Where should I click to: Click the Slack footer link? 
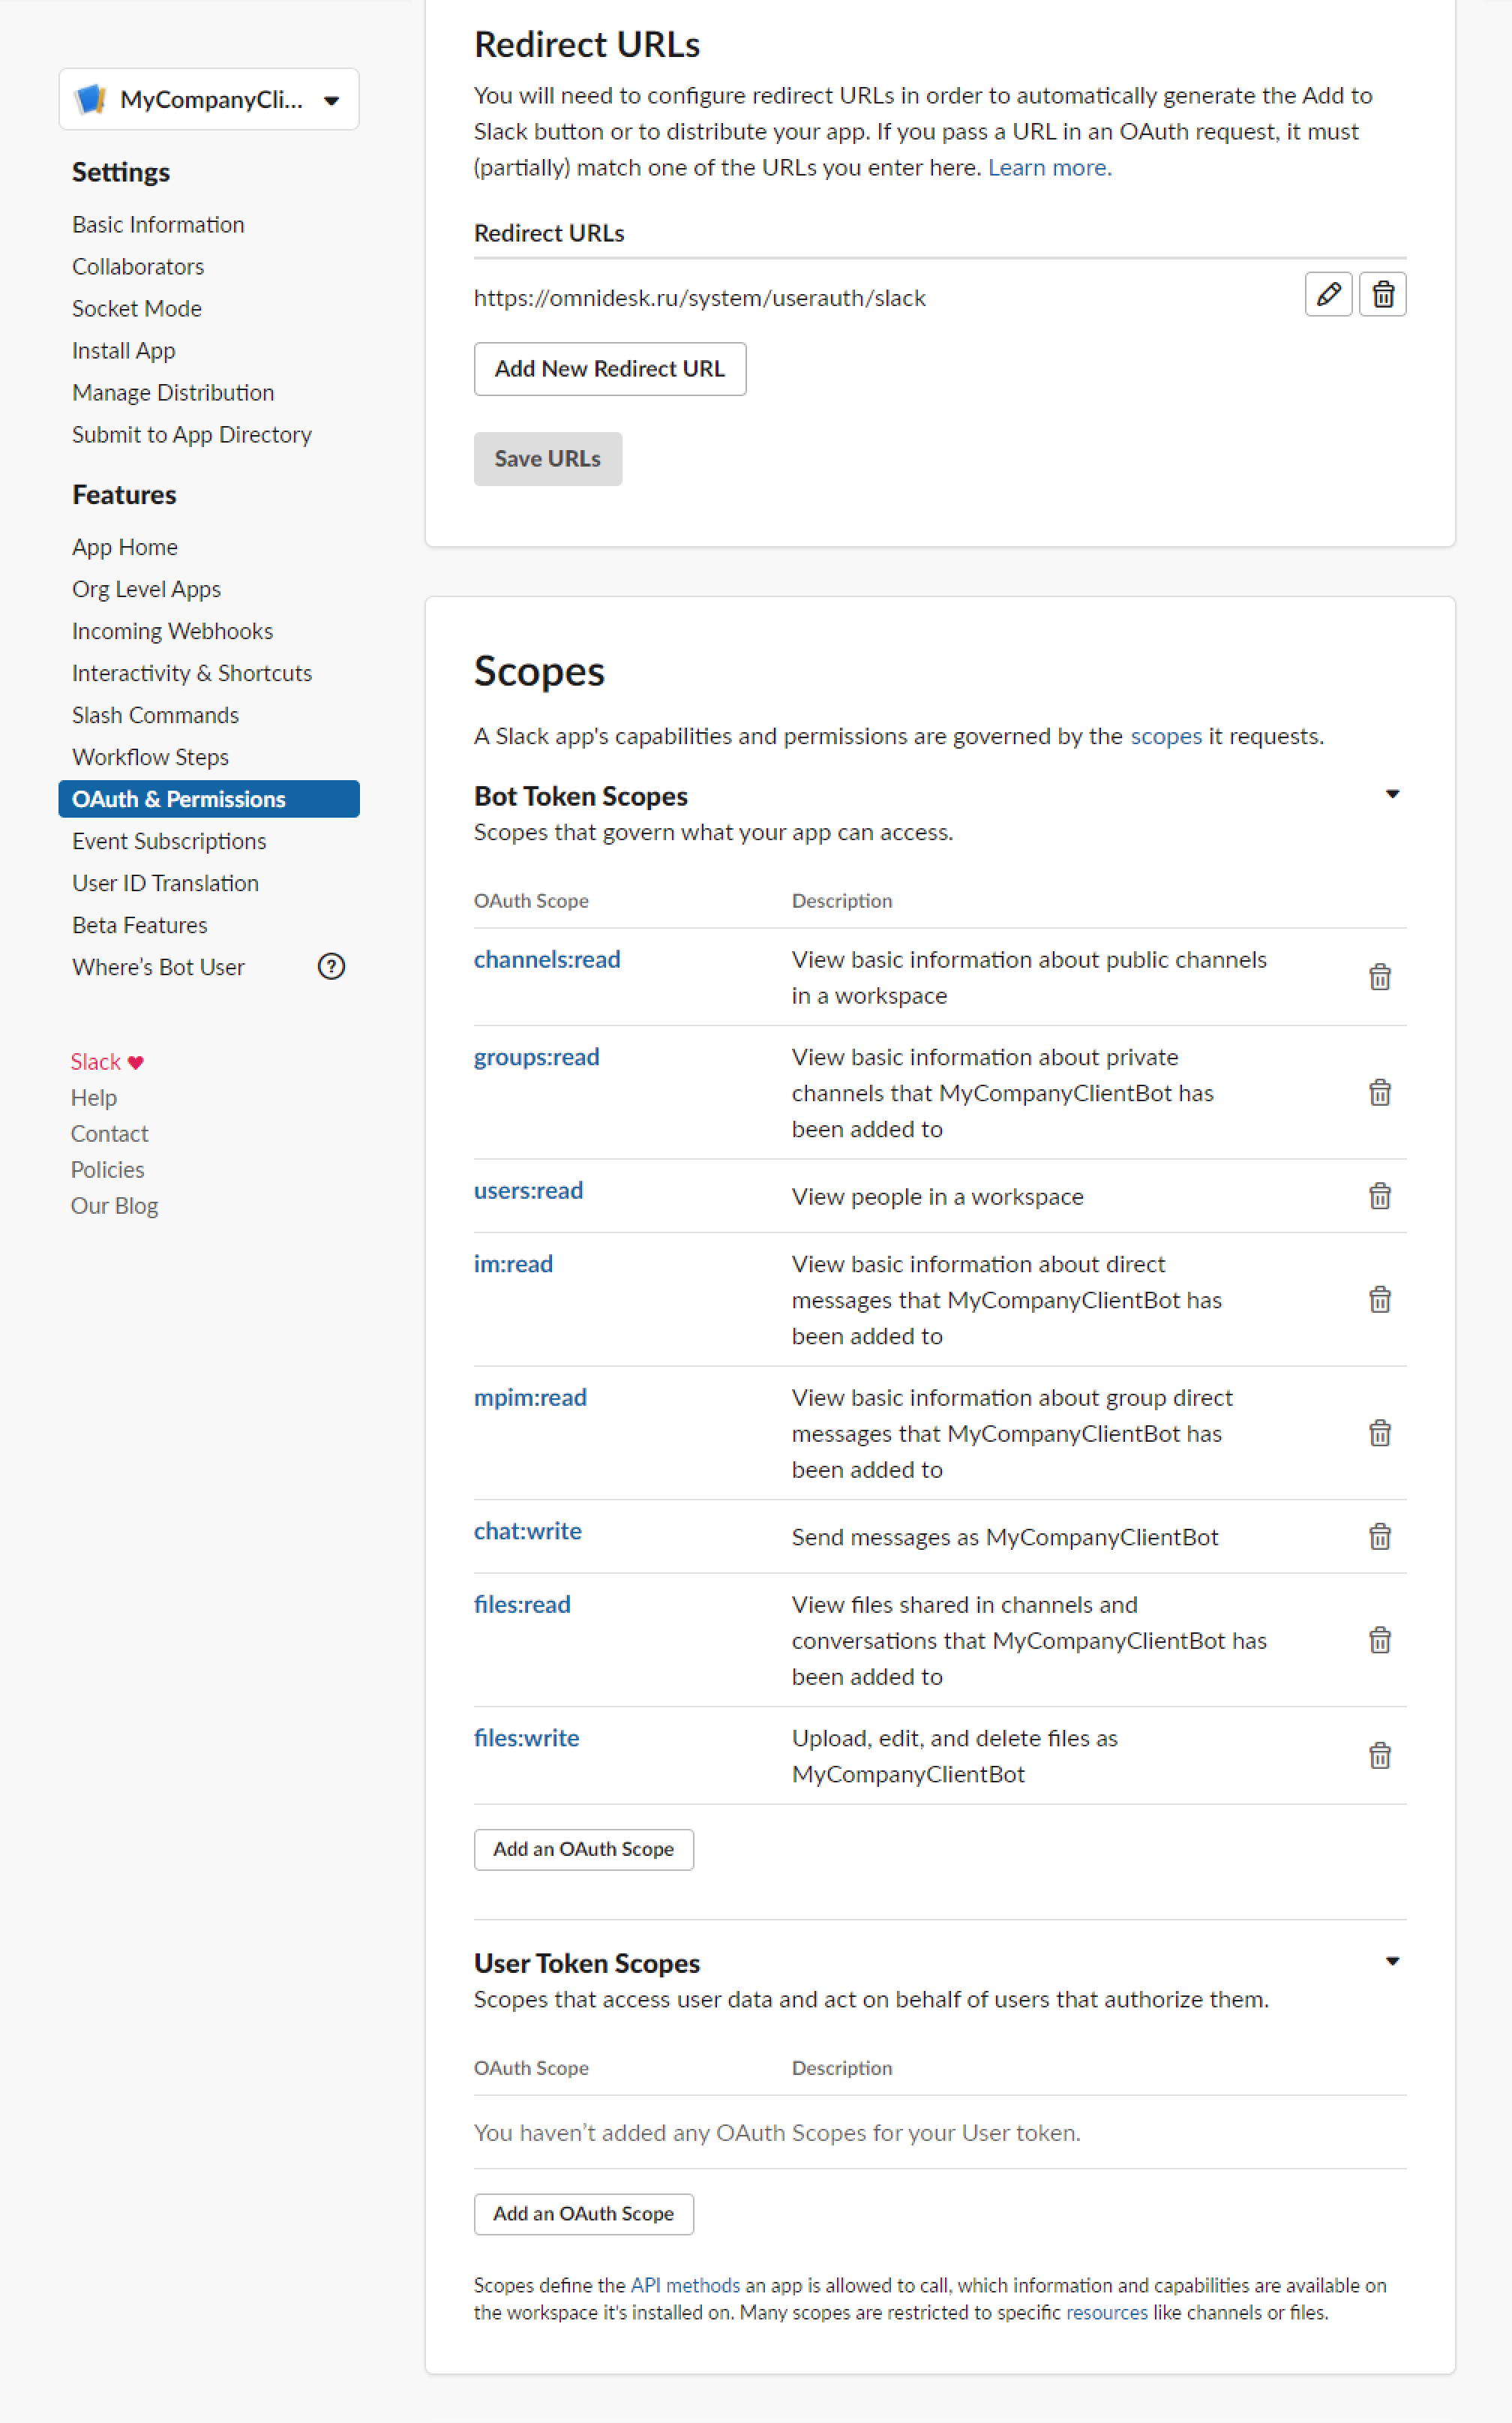(x=107, y=1062)
